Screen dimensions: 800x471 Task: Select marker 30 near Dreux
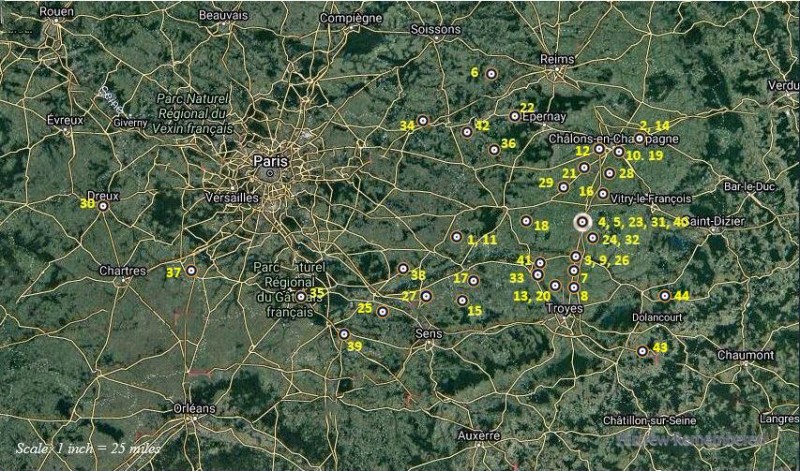[102, 206]
